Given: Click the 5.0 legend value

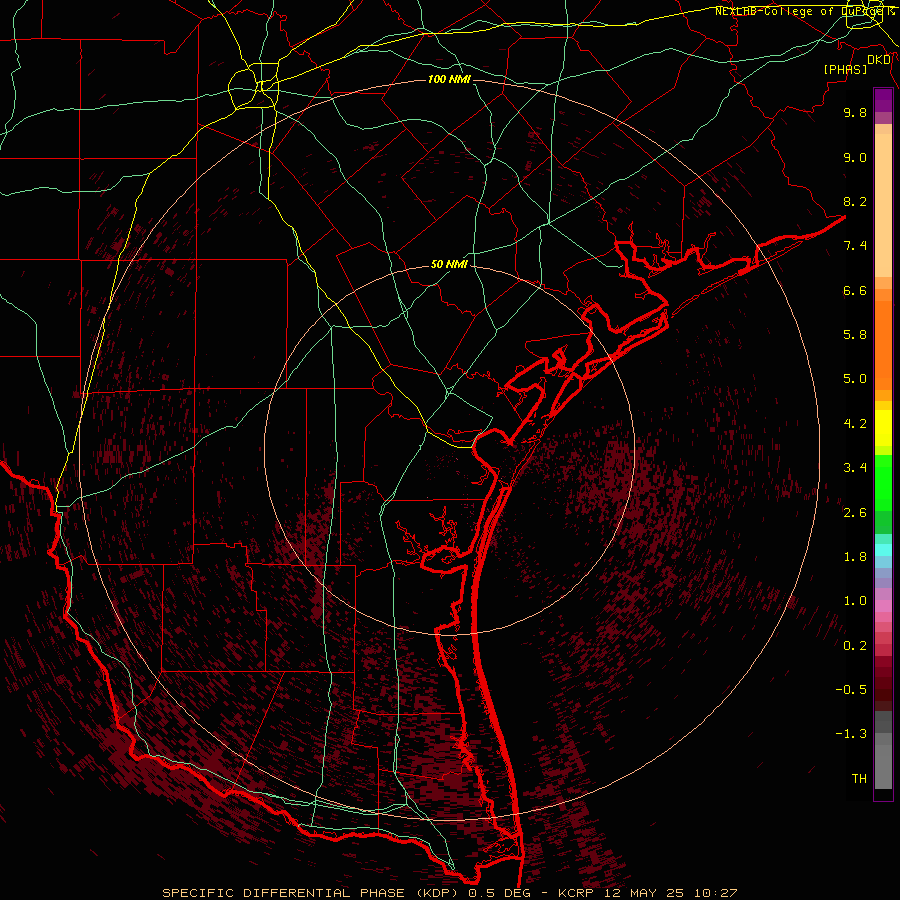Looking at the screenshot, I should click(855, 379).
